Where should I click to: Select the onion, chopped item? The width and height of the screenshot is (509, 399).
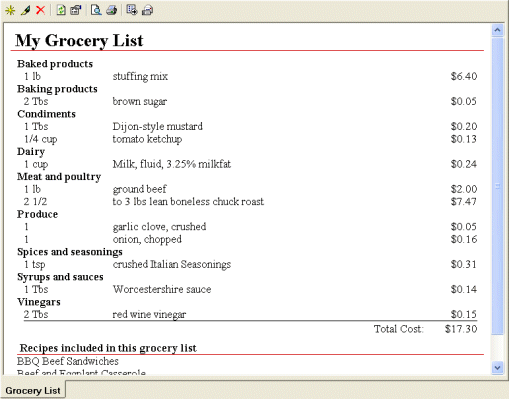[x=147, y=240]
